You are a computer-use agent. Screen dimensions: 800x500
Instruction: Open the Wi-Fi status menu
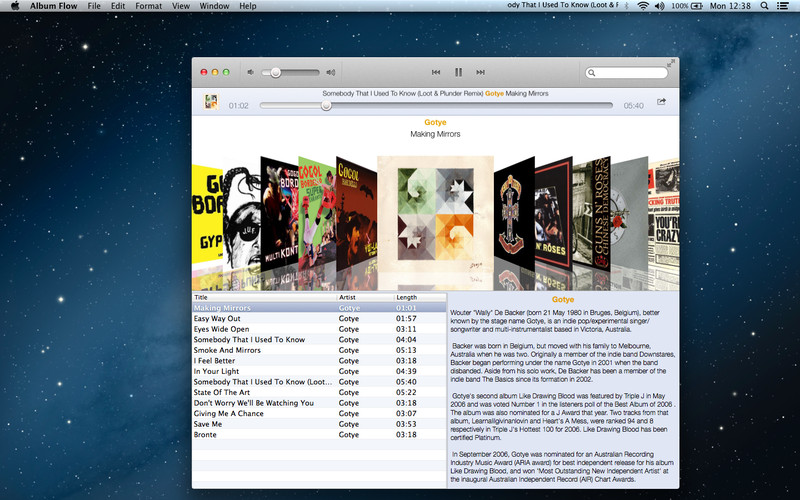tap(643, 6)
